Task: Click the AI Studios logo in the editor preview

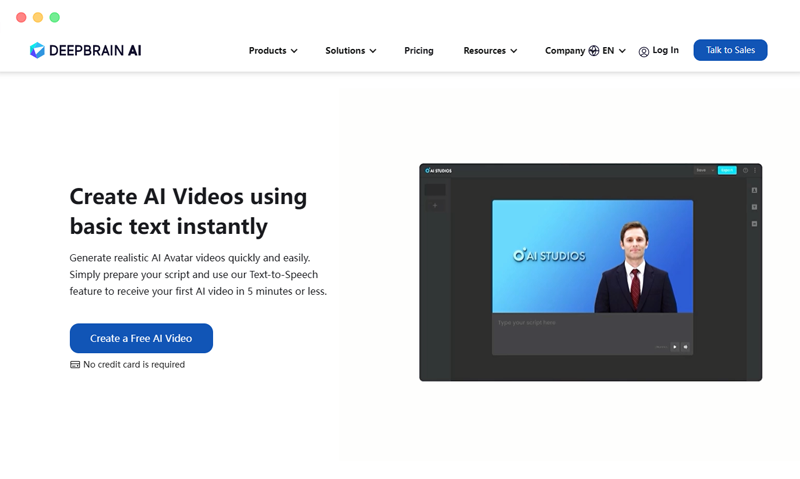Action: tap(439, 171)
